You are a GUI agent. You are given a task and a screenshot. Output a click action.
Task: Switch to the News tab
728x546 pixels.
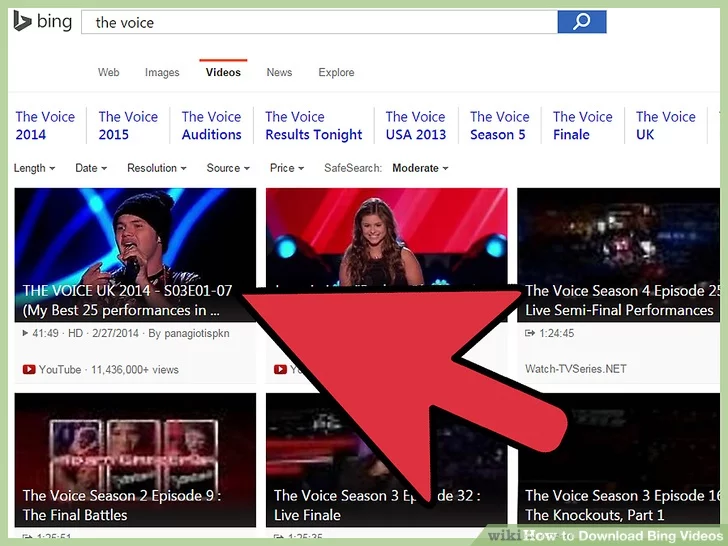click(279, 72)
